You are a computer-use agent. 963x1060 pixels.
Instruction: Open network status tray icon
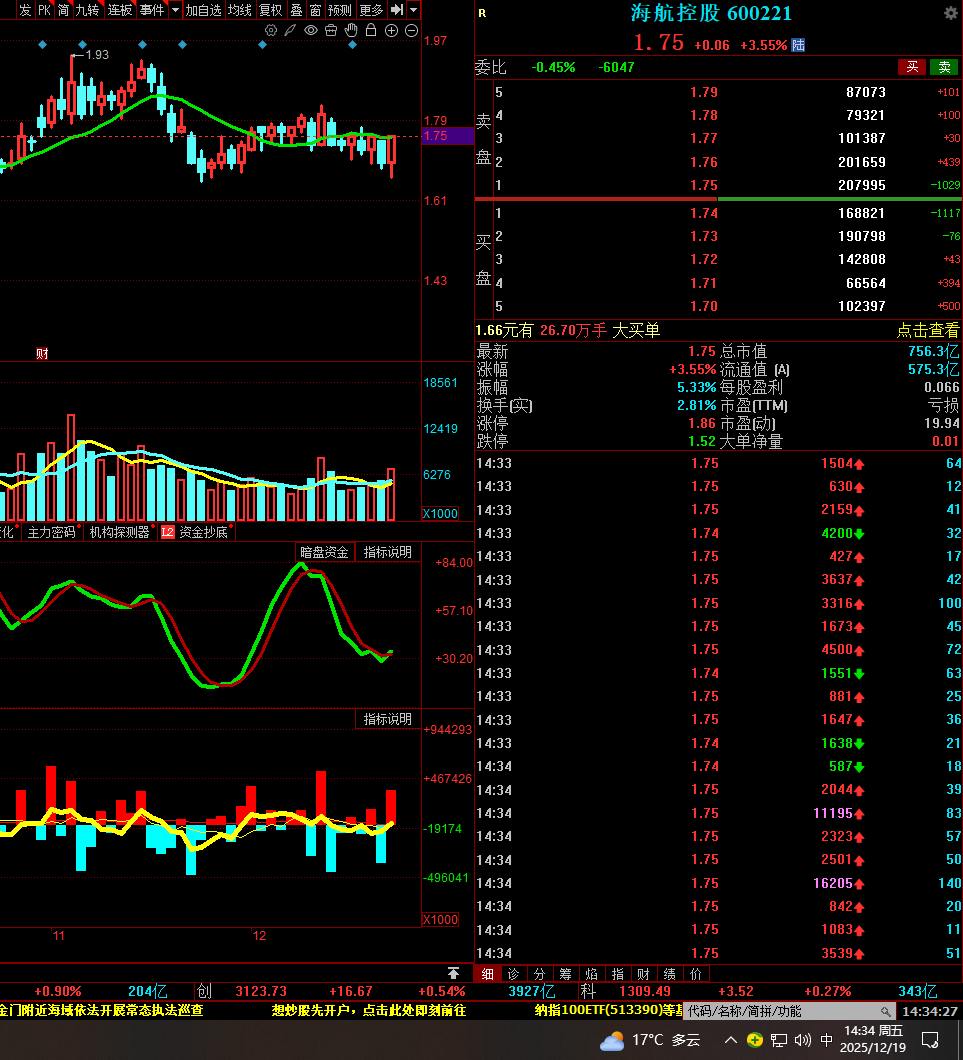click(779, 1040)
